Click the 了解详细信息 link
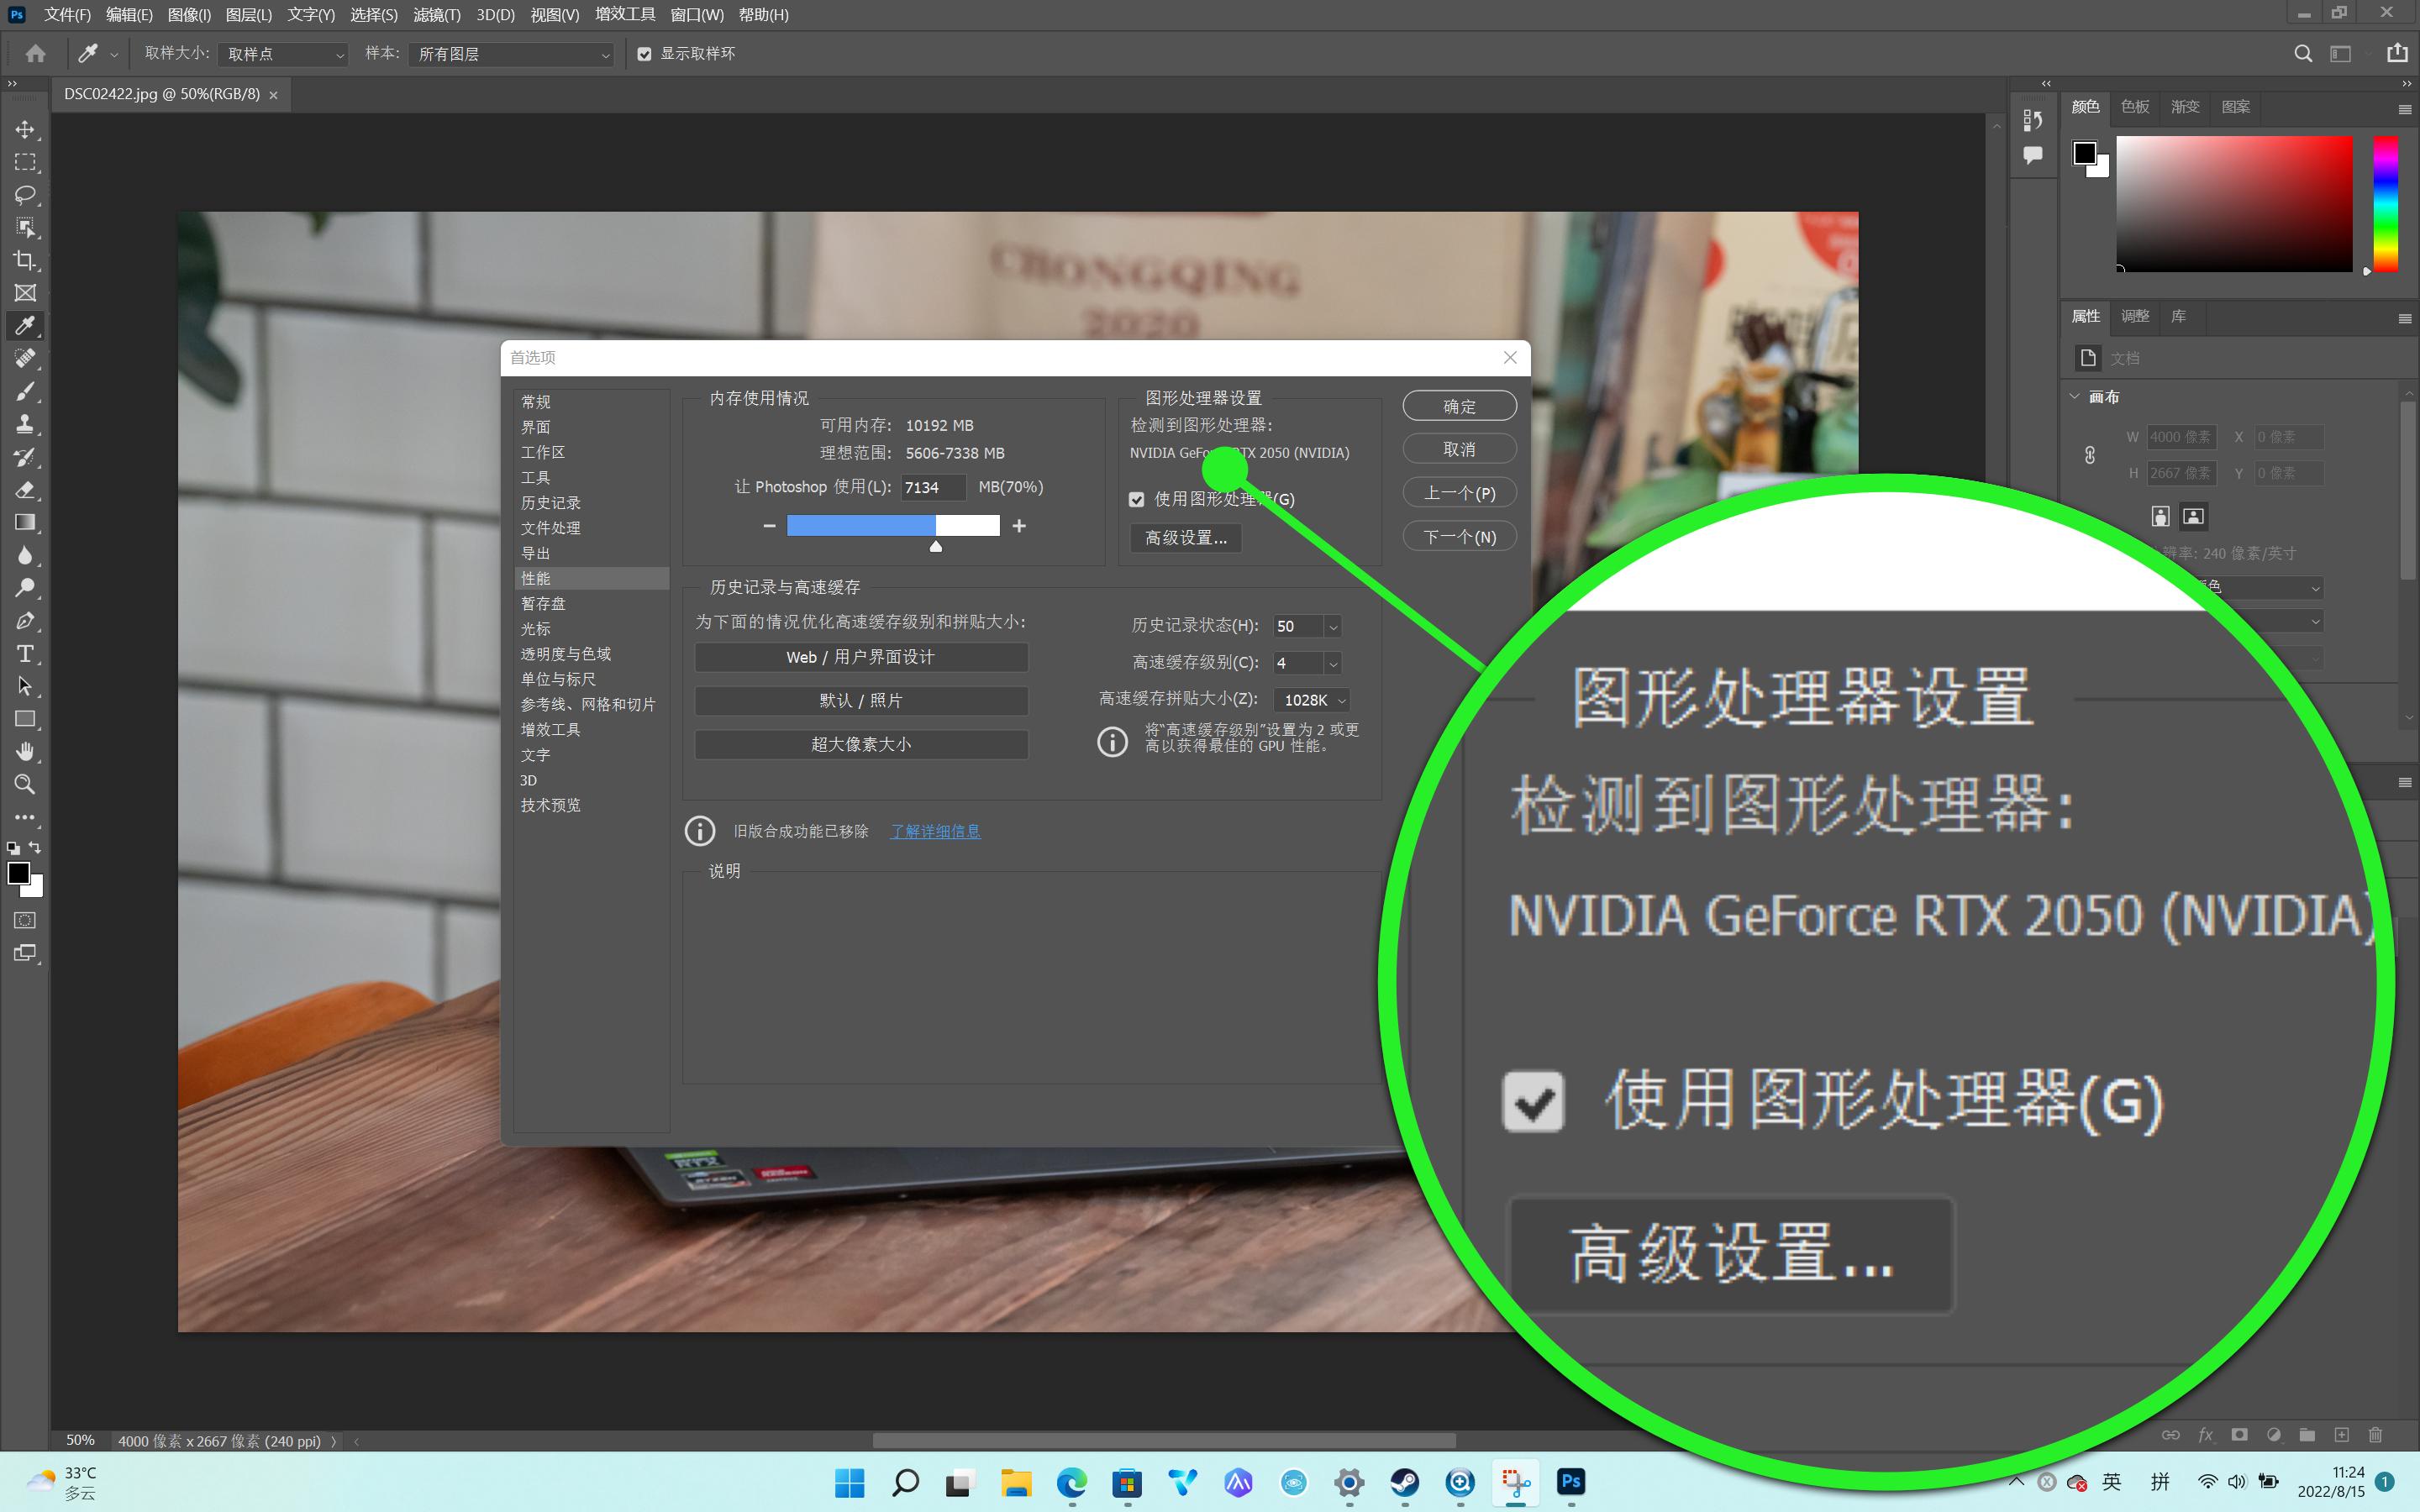 [934, 831]
